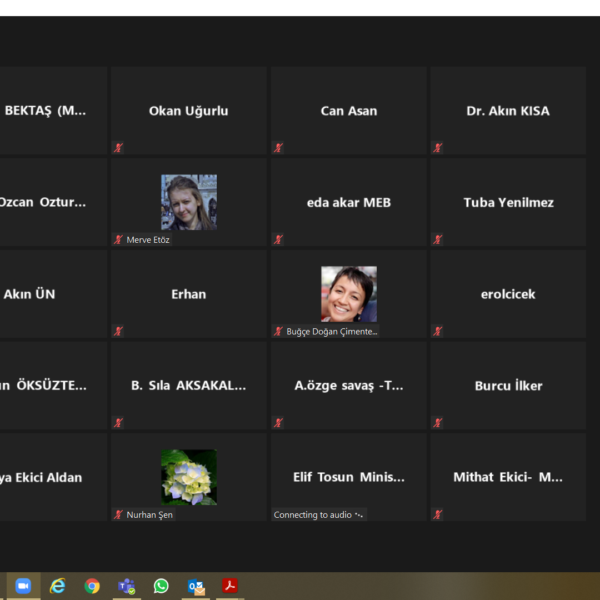Click muted mic icon on Okan Uğurlu tile
Screen dimensions: 600x600
[118, 148]
